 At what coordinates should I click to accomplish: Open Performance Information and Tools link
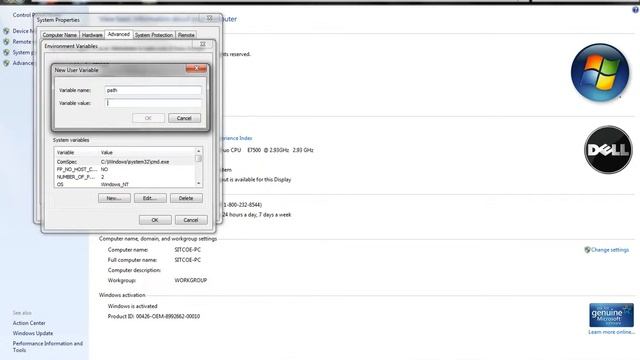(48, 347)
